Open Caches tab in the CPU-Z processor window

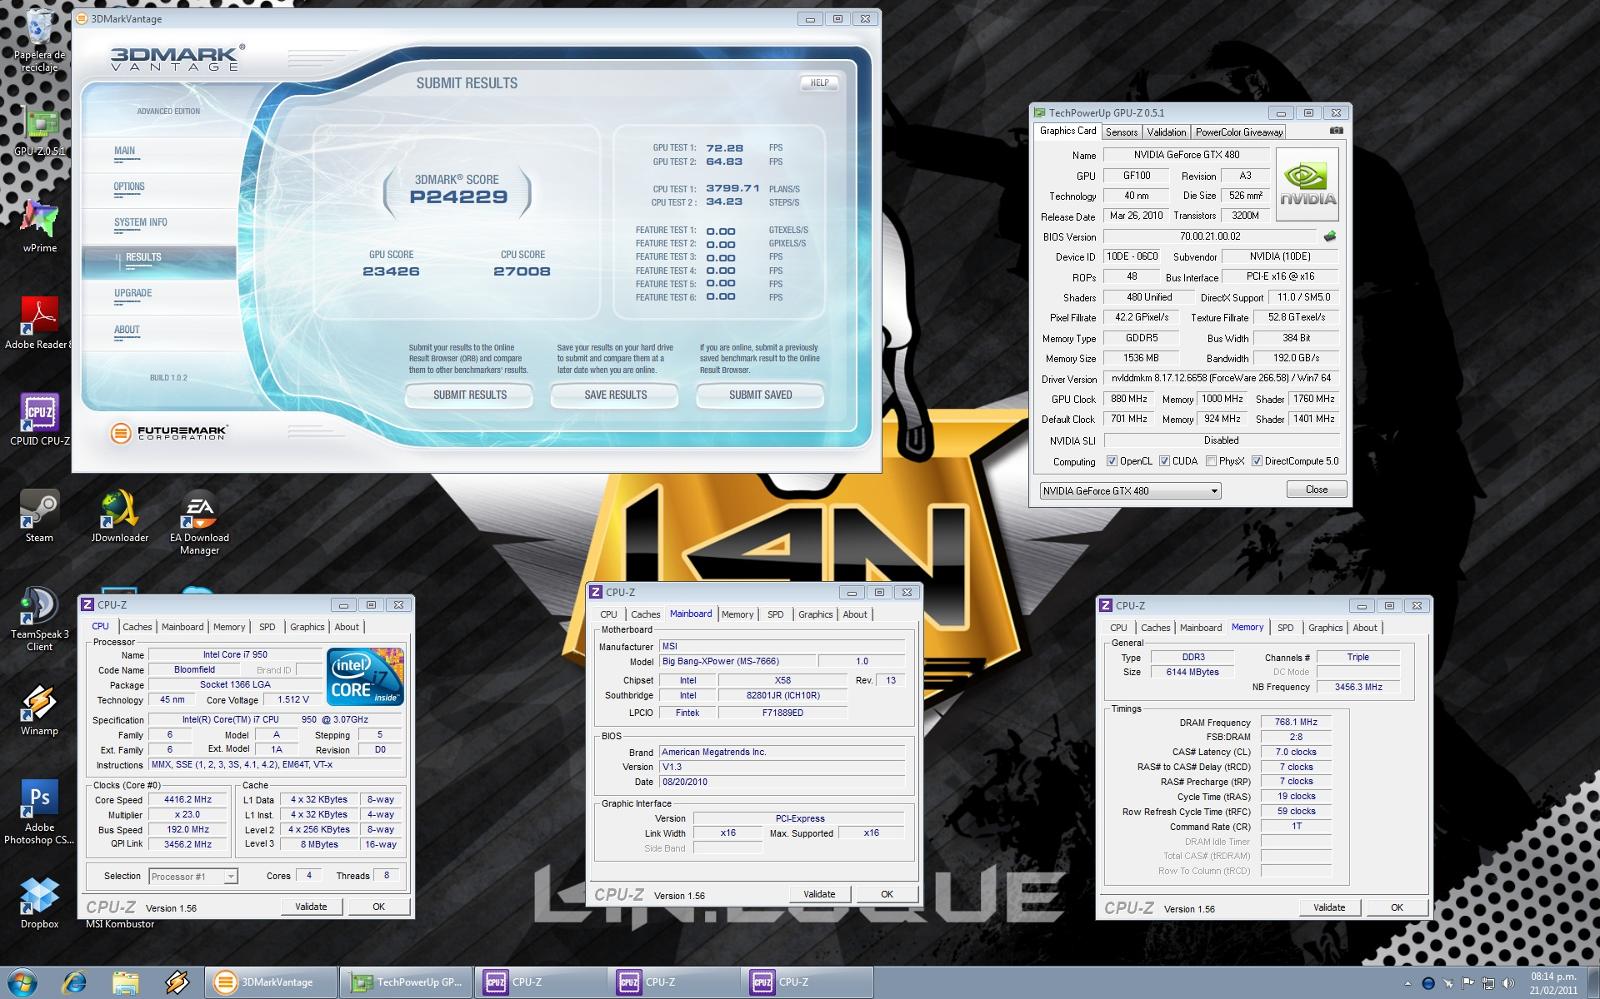click(137, 627)
